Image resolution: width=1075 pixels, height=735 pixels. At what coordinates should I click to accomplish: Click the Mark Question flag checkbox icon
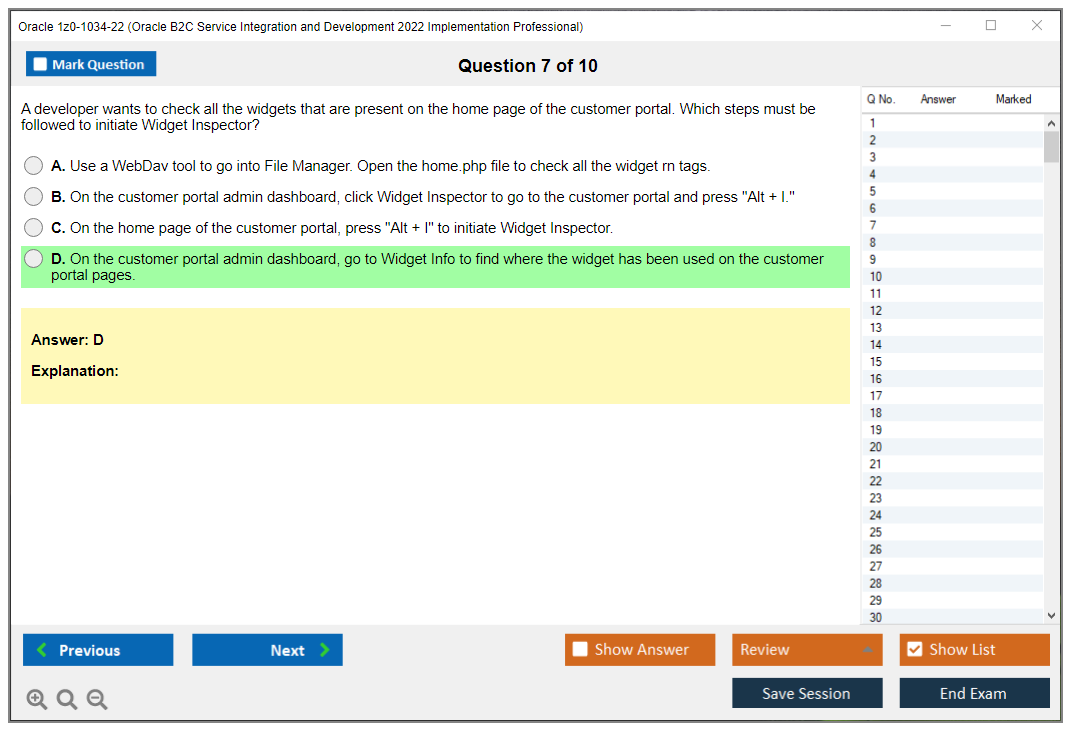click(x=39, y=63)
